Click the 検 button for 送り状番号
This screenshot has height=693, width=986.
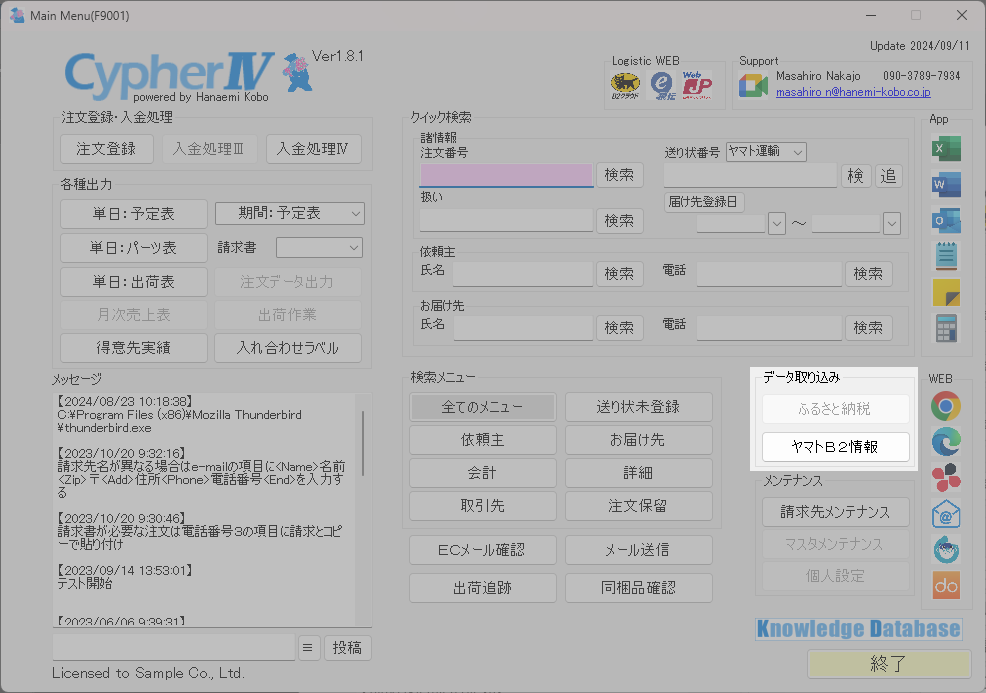click(x=856, y=175)
